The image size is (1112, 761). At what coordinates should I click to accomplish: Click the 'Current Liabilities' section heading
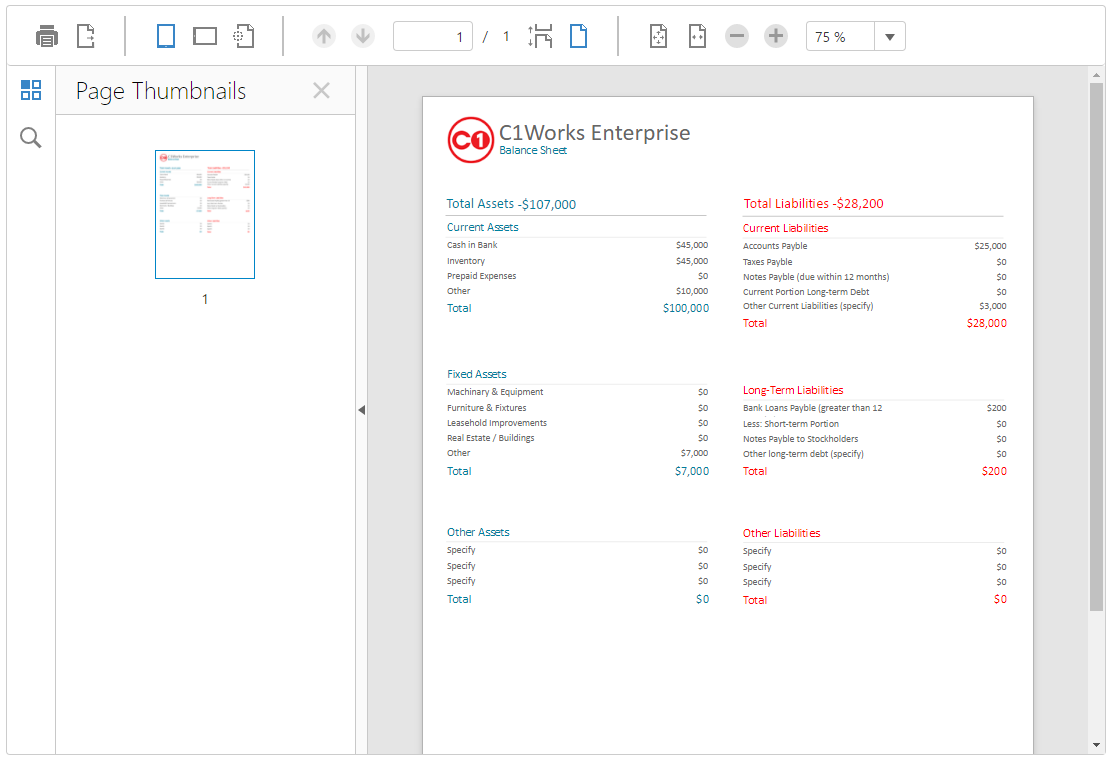point(785,228)
